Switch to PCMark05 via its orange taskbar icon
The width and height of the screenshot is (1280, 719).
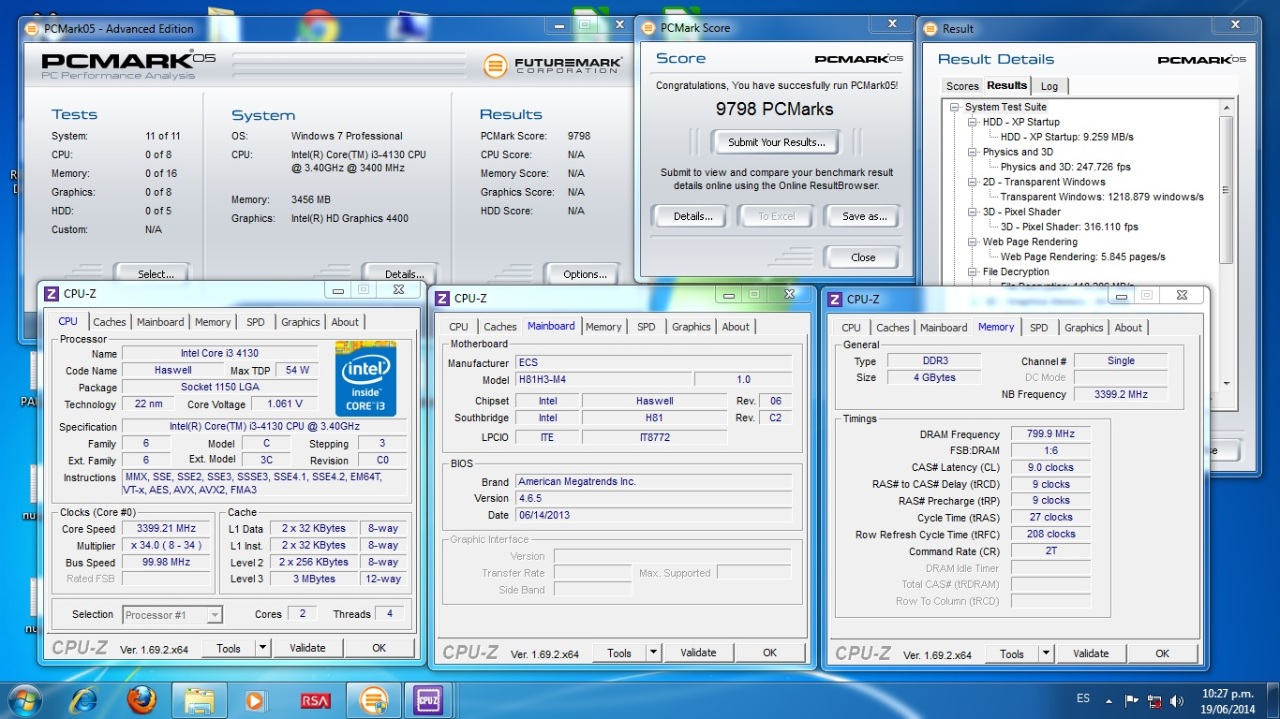(x=373, y=700)
